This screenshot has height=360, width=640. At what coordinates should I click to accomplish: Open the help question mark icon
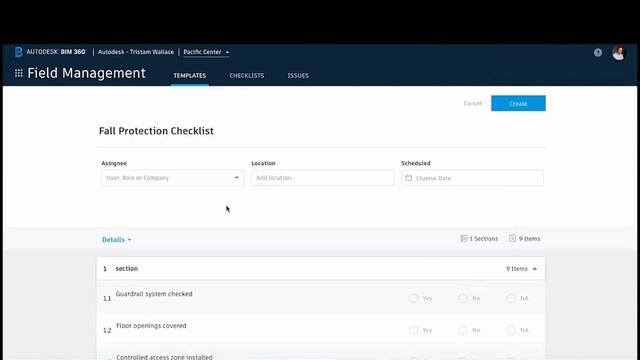point(598,52)
